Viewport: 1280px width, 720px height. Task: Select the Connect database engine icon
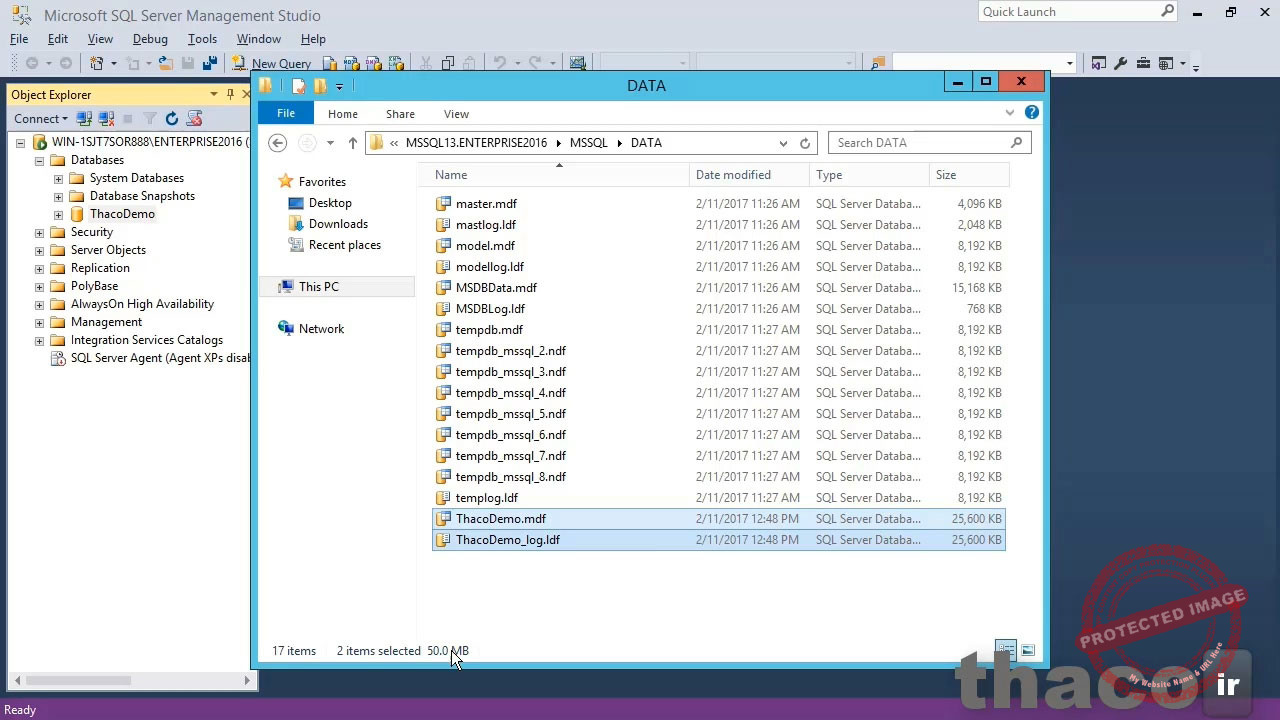tap(85, 118)
